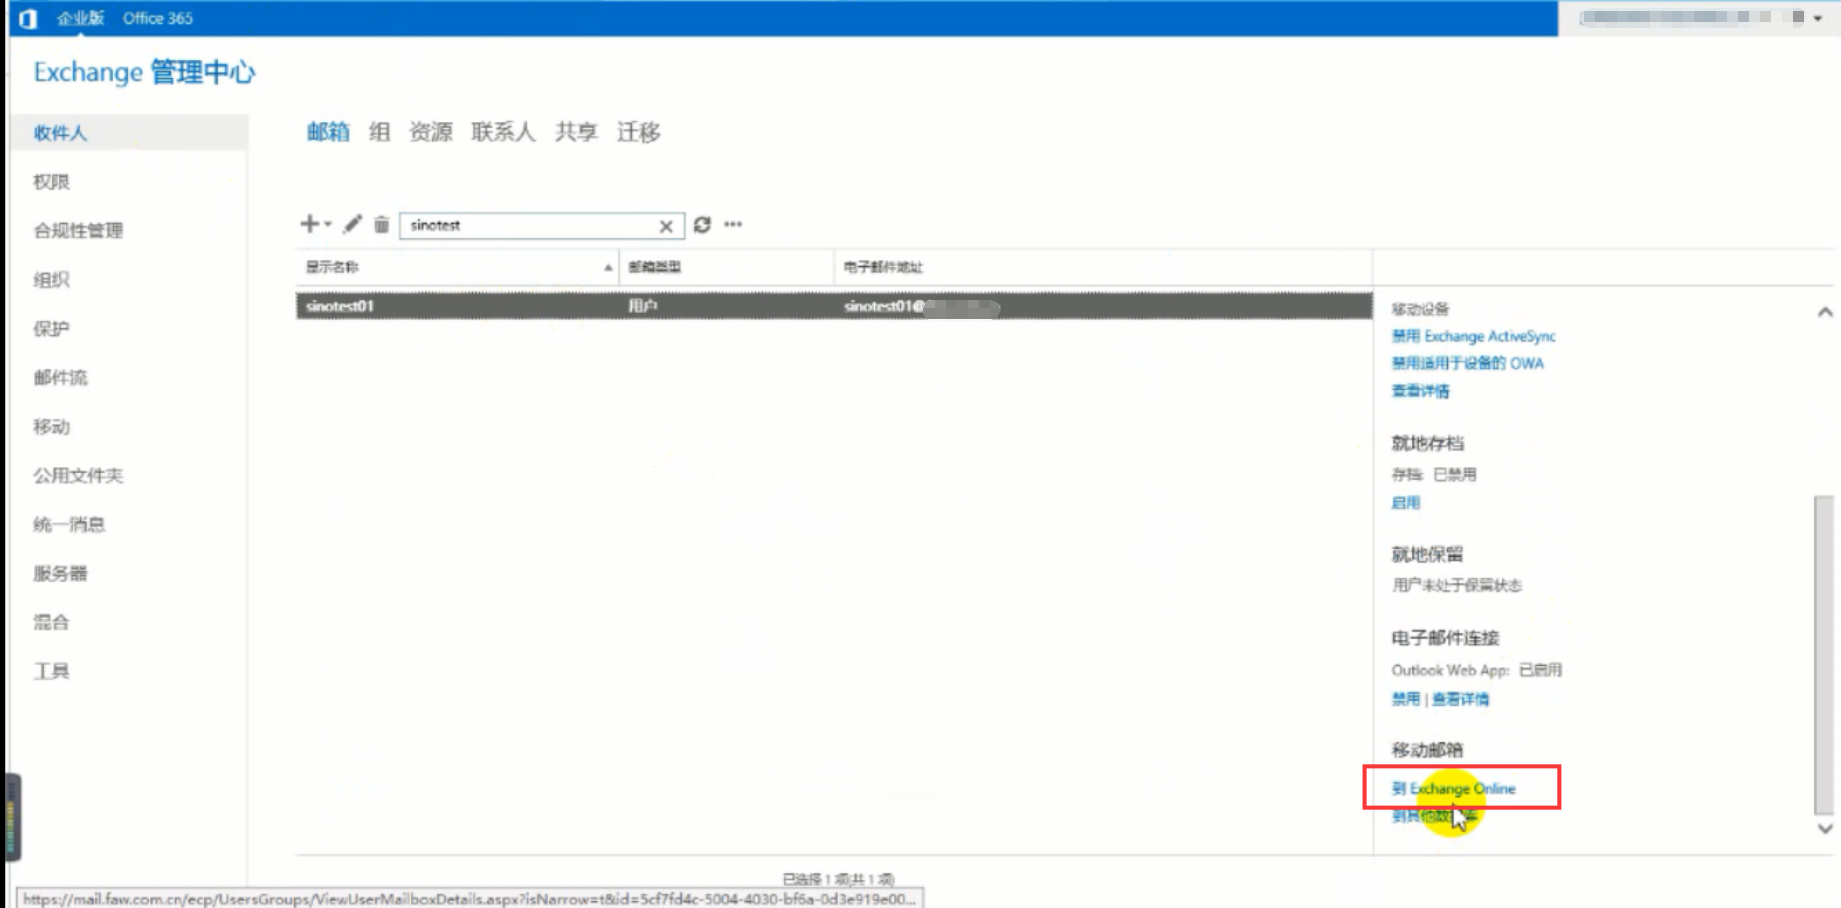Click 禁用 Exchange ActiveSync link
1841x908 pixels.
point(1473,337)
